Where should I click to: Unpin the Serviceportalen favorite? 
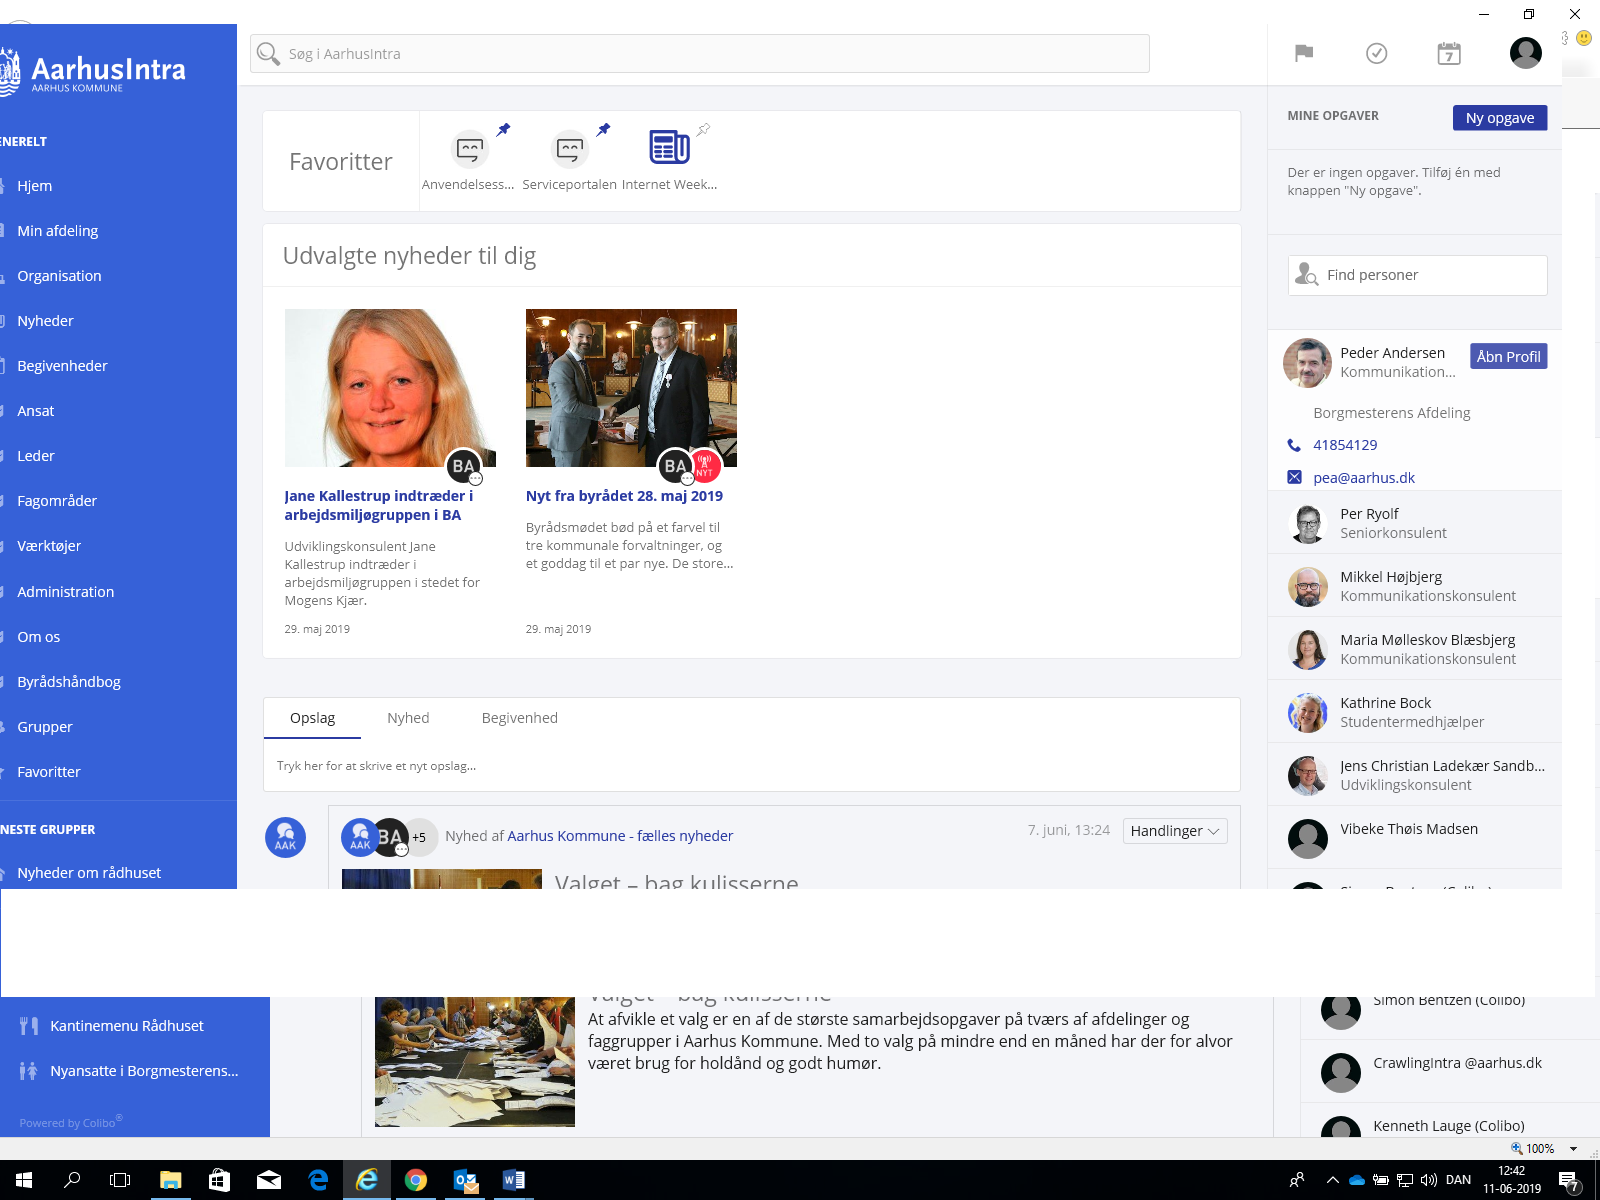coord(603,129)
